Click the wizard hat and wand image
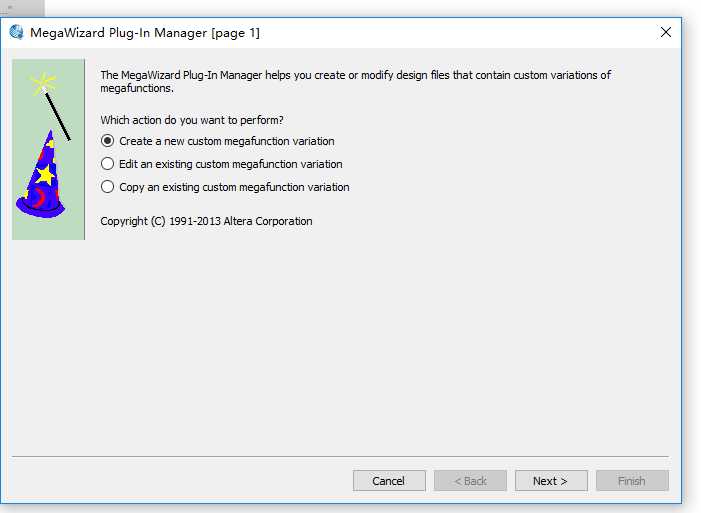Viewport: 701px width, 513px height. [48, 149]
